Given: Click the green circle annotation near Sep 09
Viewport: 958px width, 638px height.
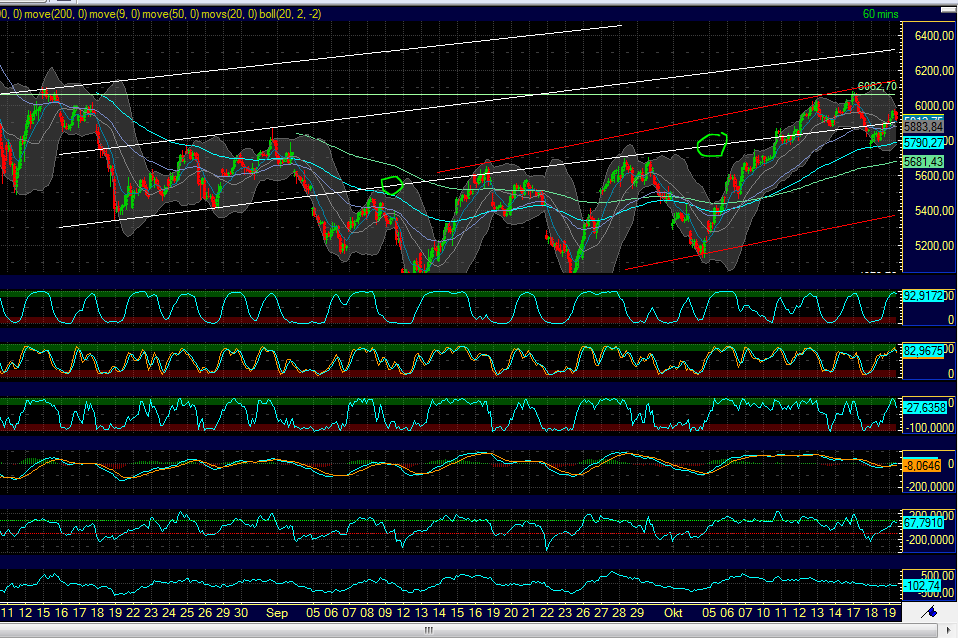Looking at the screenshot, I should pos(392,185).
